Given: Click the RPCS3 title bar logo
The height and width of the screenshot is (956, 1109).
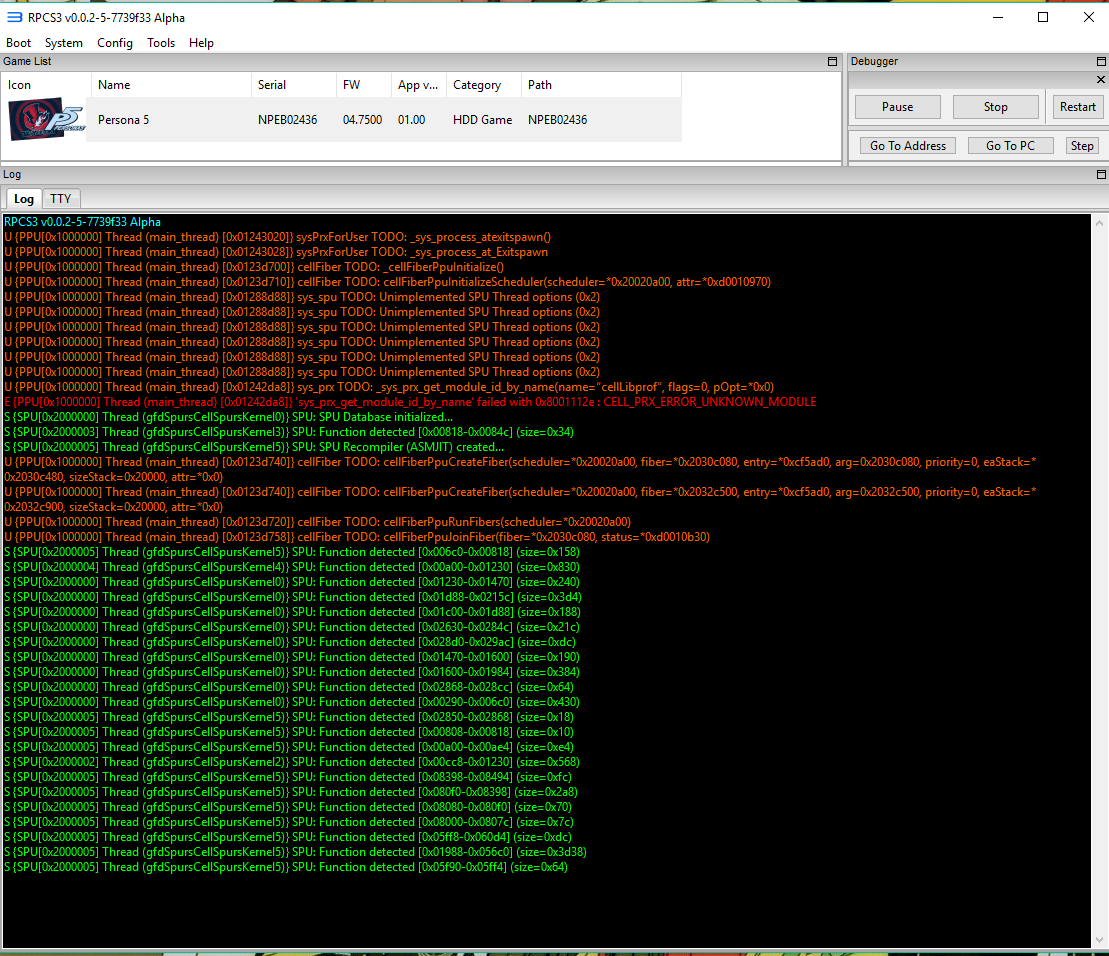Looking at the screenshot, I should pyautogui.click(x=15, y=17).
